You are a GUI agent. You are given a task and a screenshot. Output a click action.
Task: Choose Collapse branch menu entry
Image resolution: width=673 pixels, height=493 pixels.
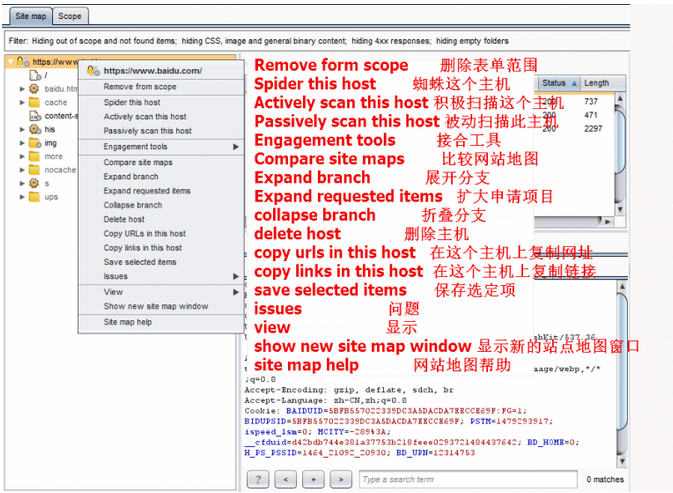(x=161, y=205)
